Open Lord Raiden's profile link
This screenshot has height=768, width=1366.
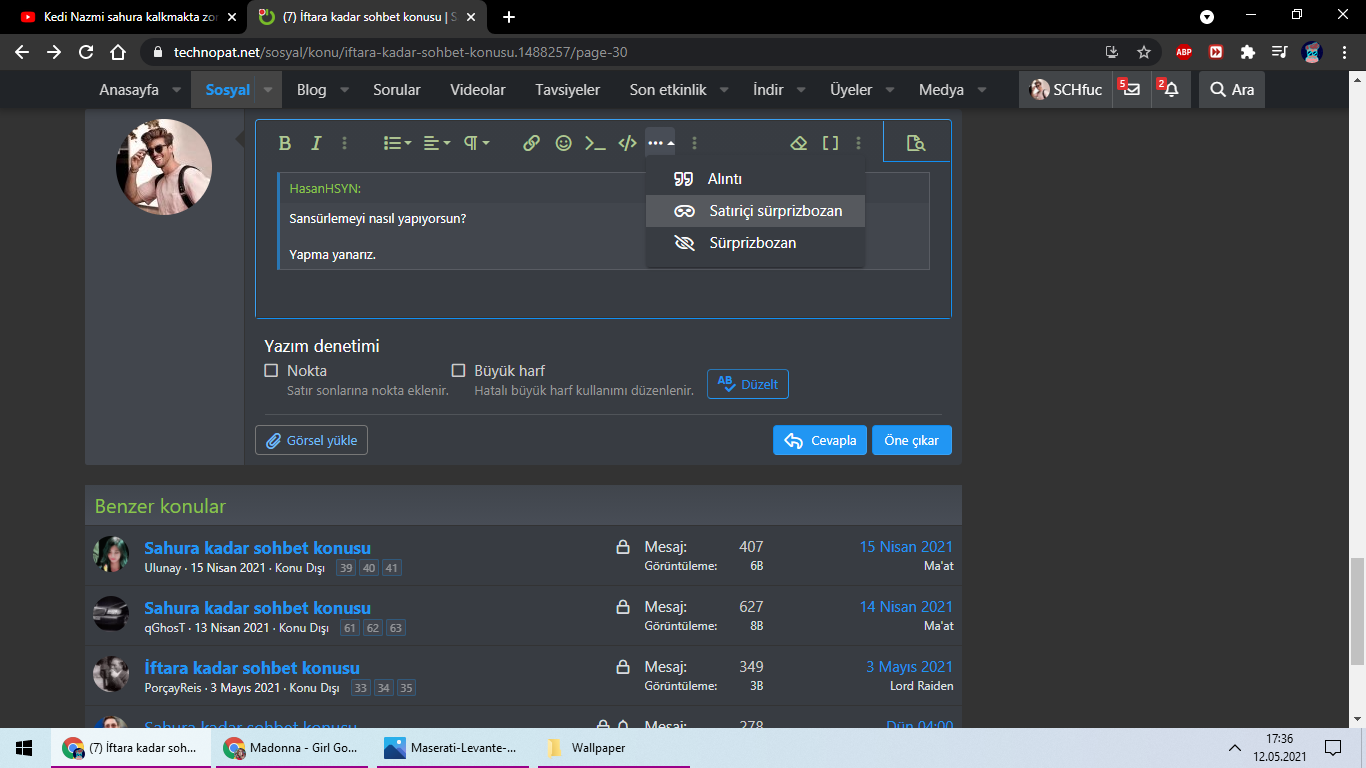click(x=922, y=686)
